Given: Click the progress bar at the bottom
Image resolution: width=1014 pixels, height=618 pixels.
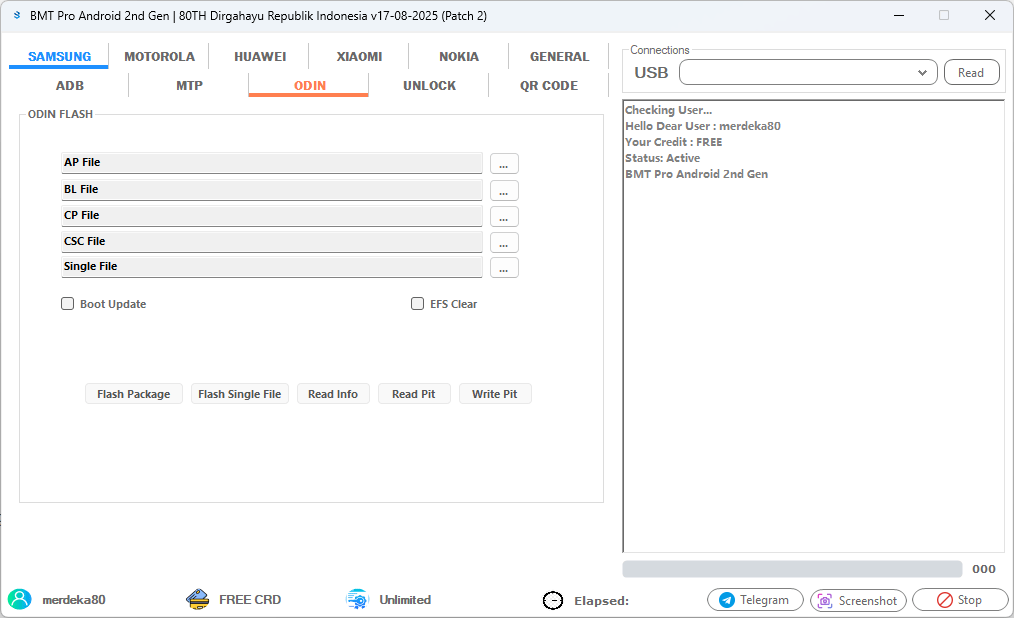Looking at the screenshot, I should (x=790, y=568).
